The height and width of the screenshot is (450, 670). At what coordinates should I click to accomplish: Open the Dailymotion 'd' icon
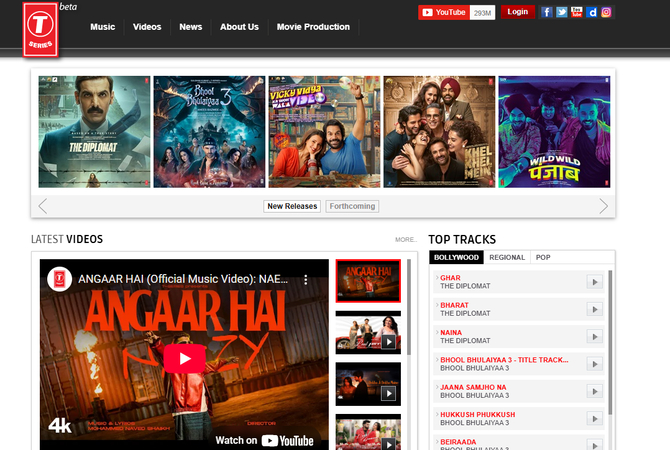[591, 12]
